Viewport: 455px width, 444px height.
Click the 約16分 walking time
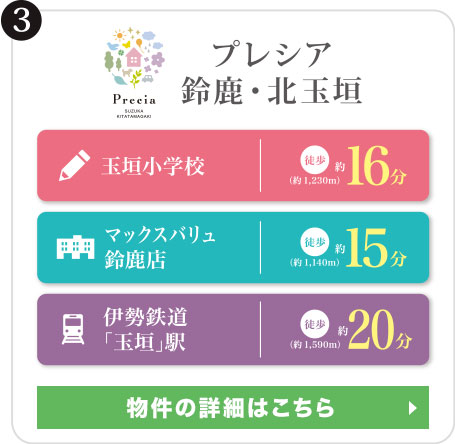pyautogui.click(x=370, y=166)
